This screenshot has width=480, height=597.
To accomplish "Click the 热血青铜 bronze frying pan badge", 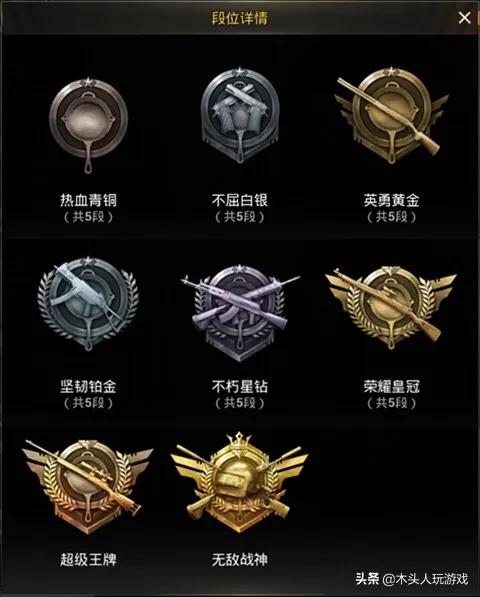I will click(x=88, y=125).
